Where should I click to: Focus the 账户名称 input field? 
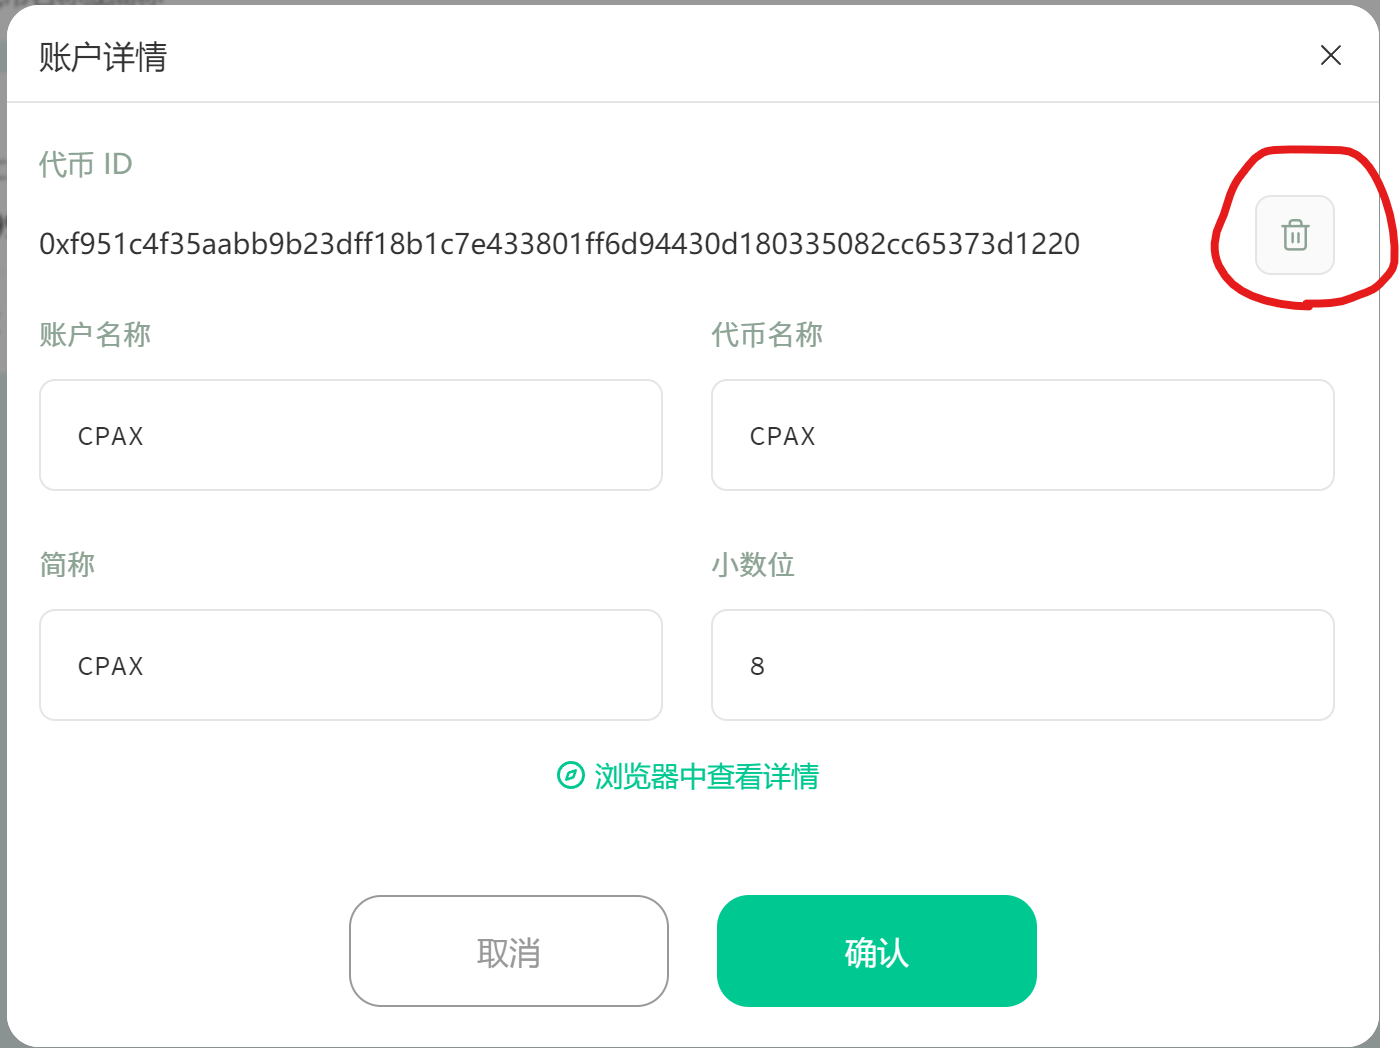(x=351, y=435)
